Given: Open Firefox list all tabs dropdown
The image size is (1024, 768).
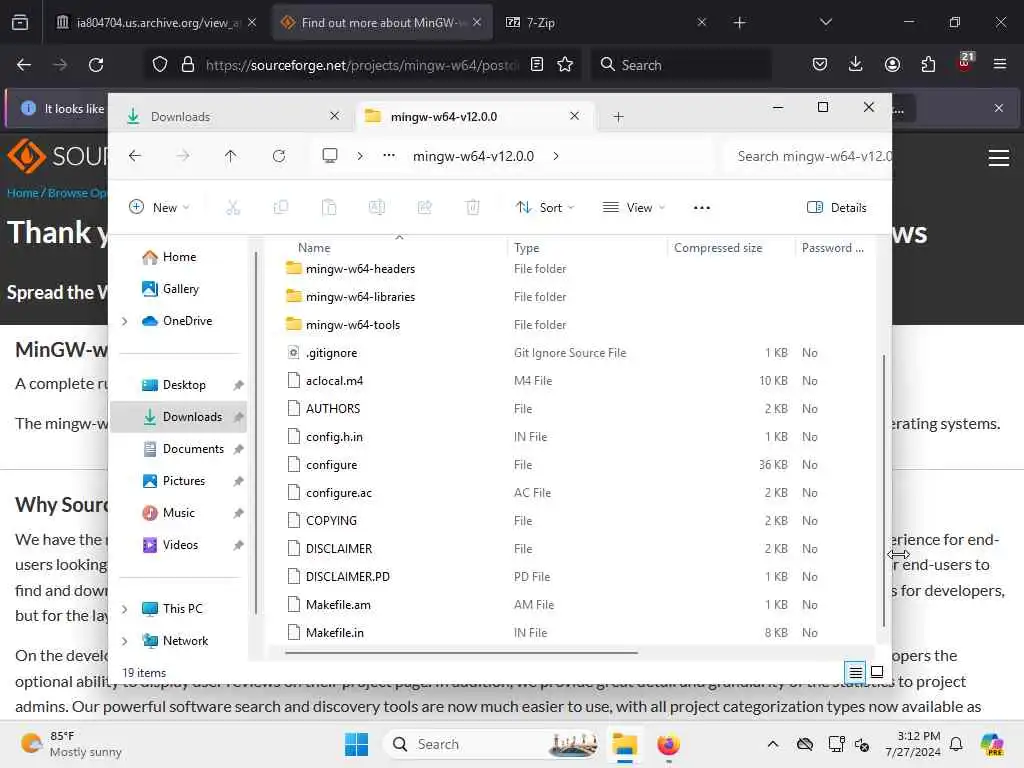Looking at the screenshot, I should coord(825,22).
